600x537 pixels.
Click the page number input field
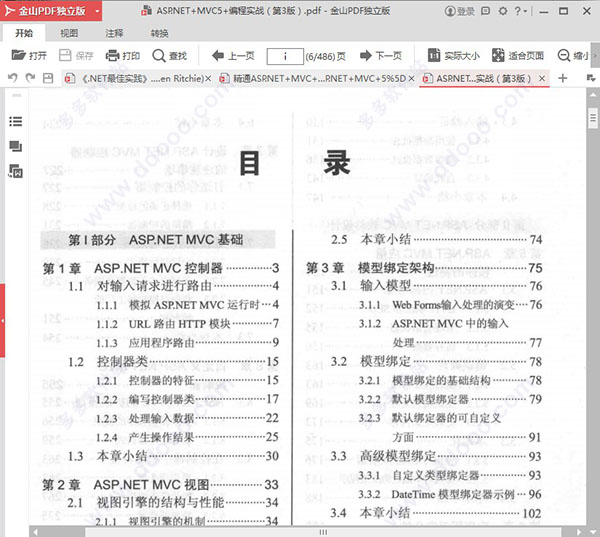click(x=285, y=57)
